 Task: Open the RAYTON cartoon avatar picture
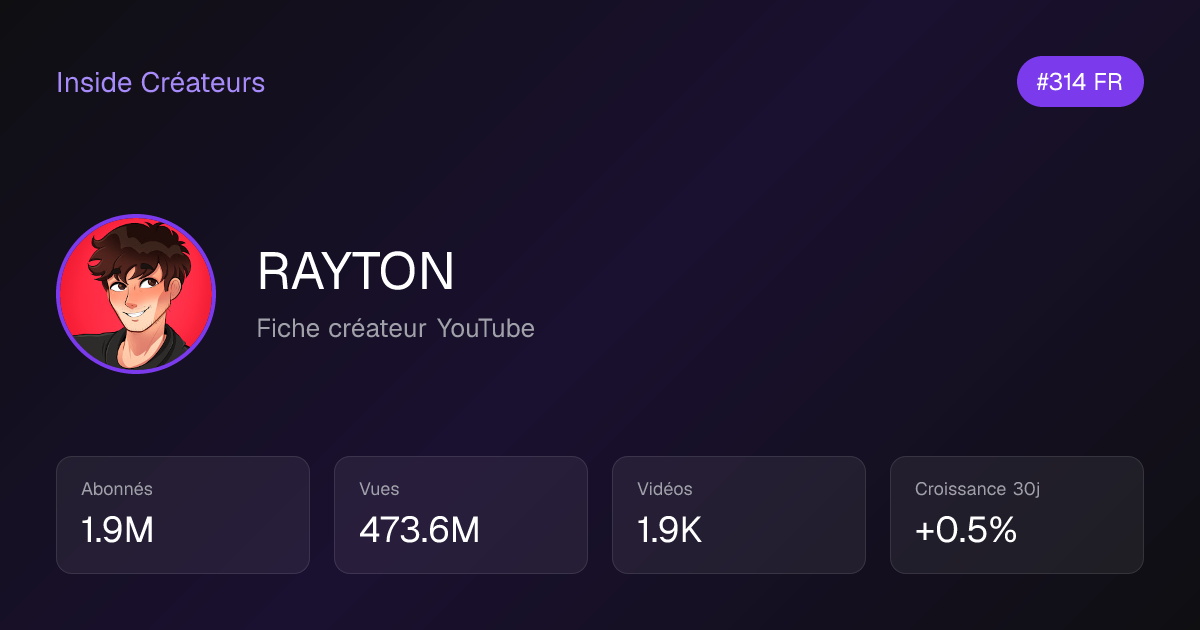(x=136, y=294)
